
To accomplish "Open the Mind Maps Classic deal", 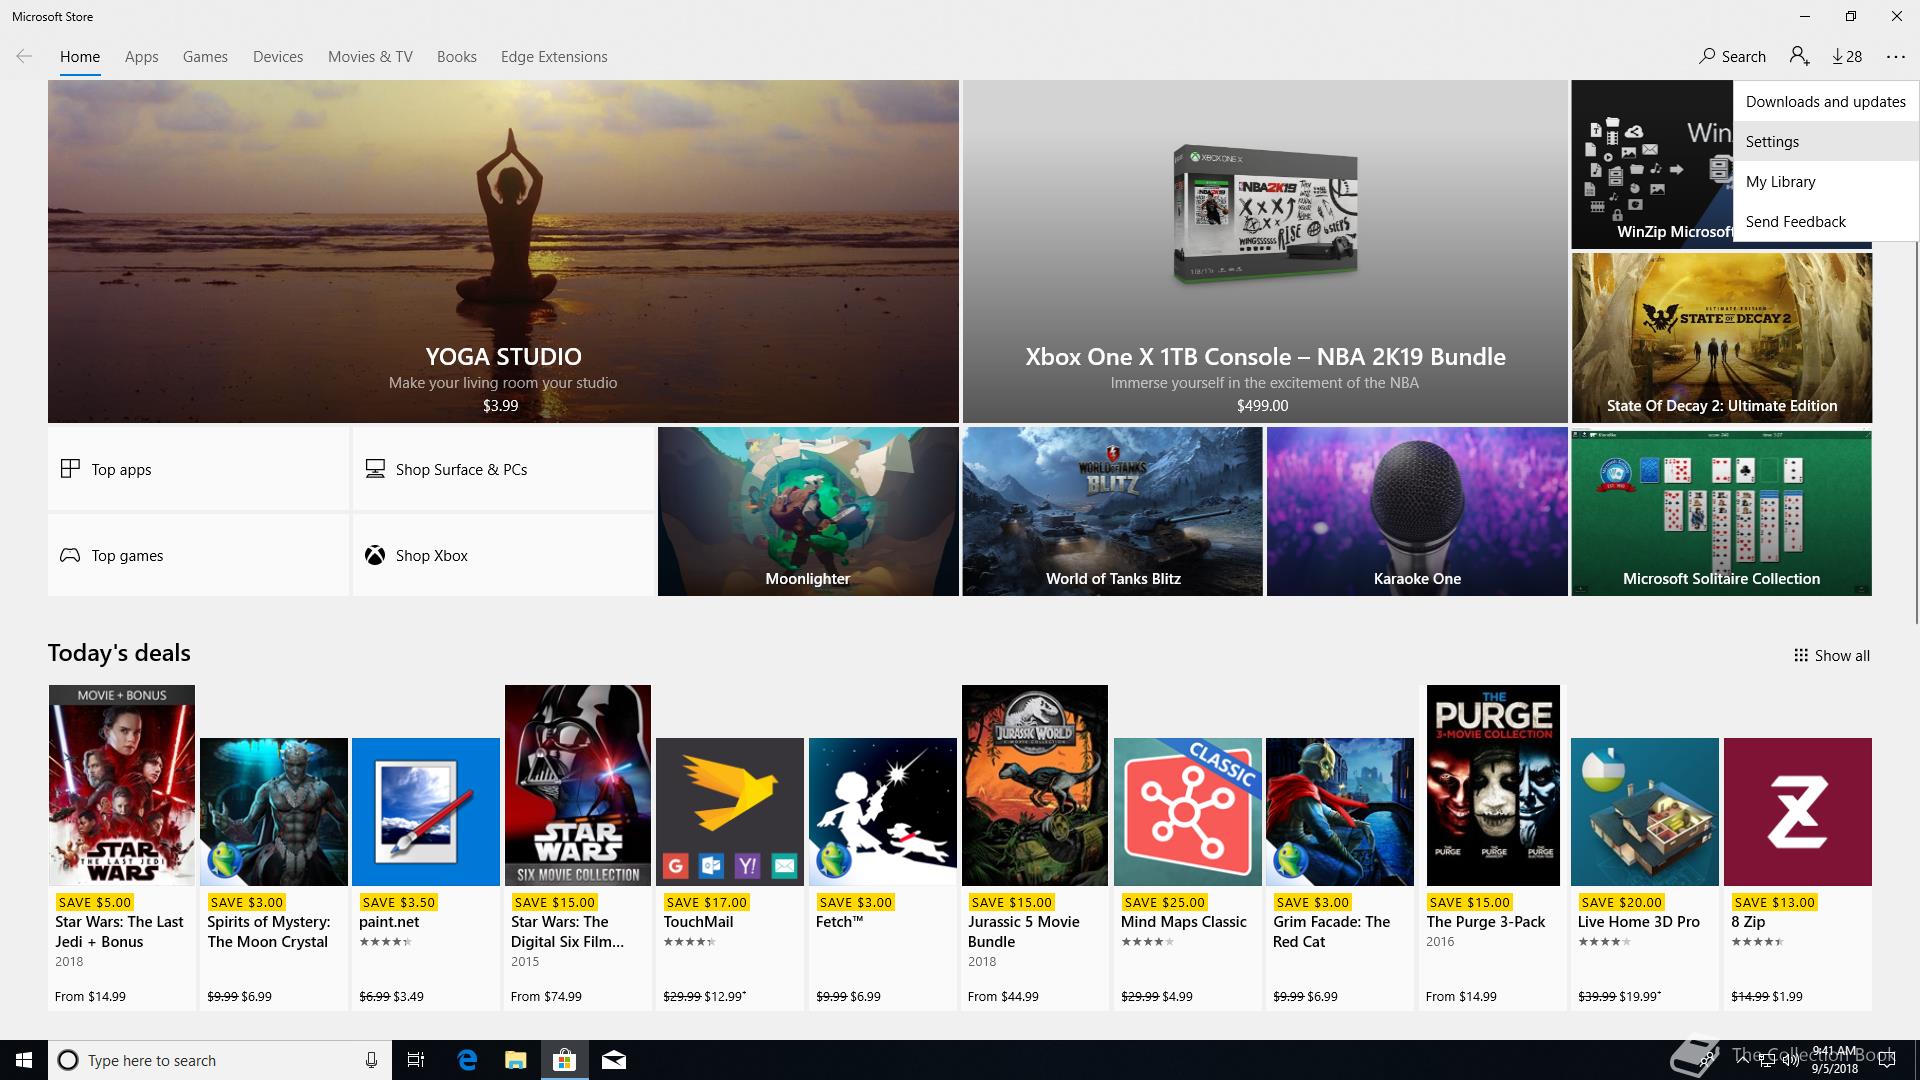I will point(1188,873).
